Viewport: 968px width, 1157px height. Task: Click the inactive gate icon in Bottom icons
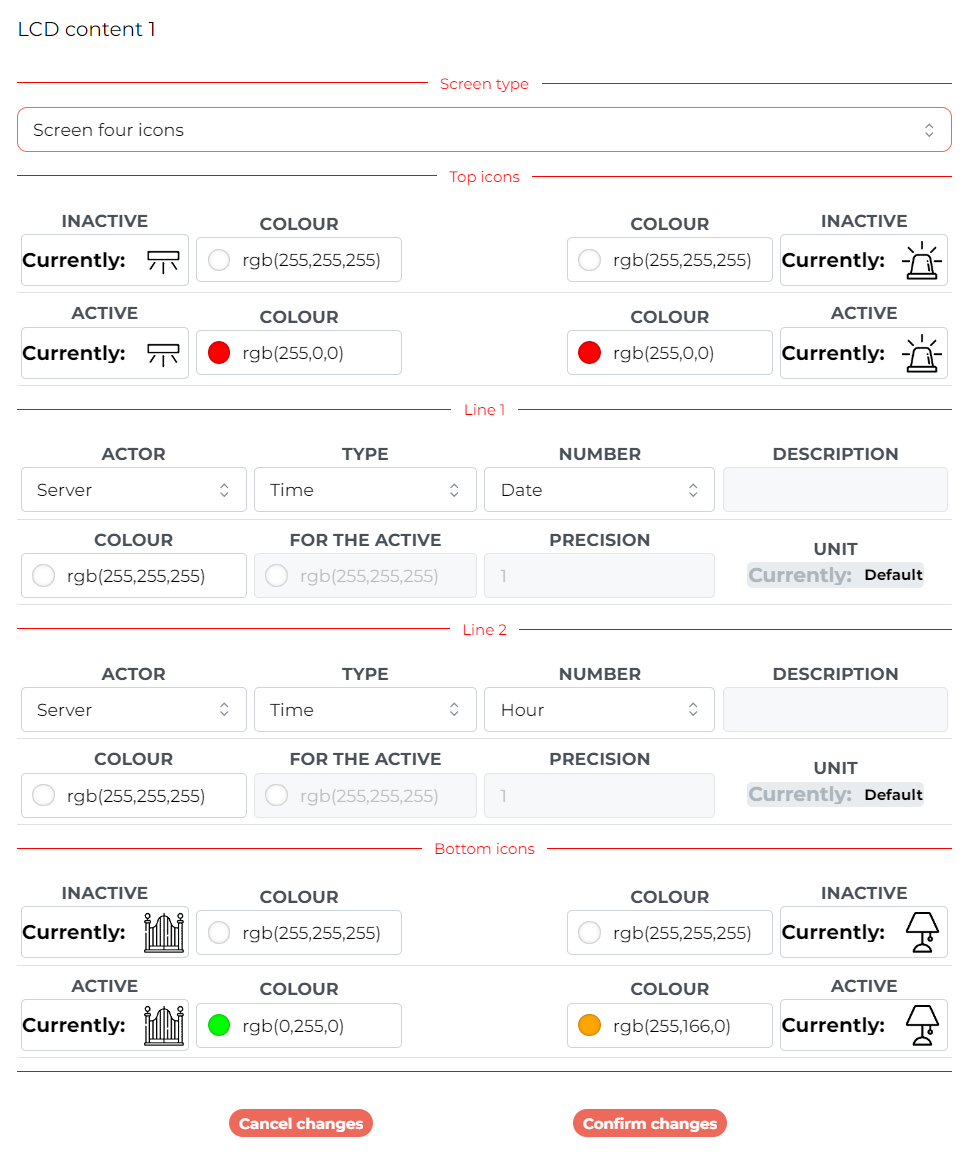coord(164,933)
